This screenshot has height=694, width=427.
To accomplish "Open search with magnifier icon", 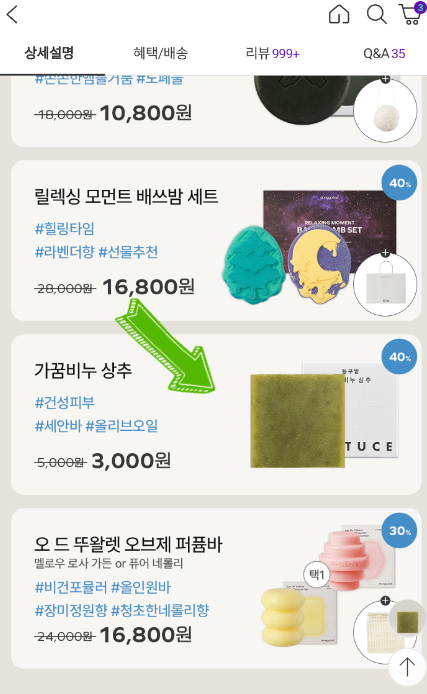I will coord(377,15).
